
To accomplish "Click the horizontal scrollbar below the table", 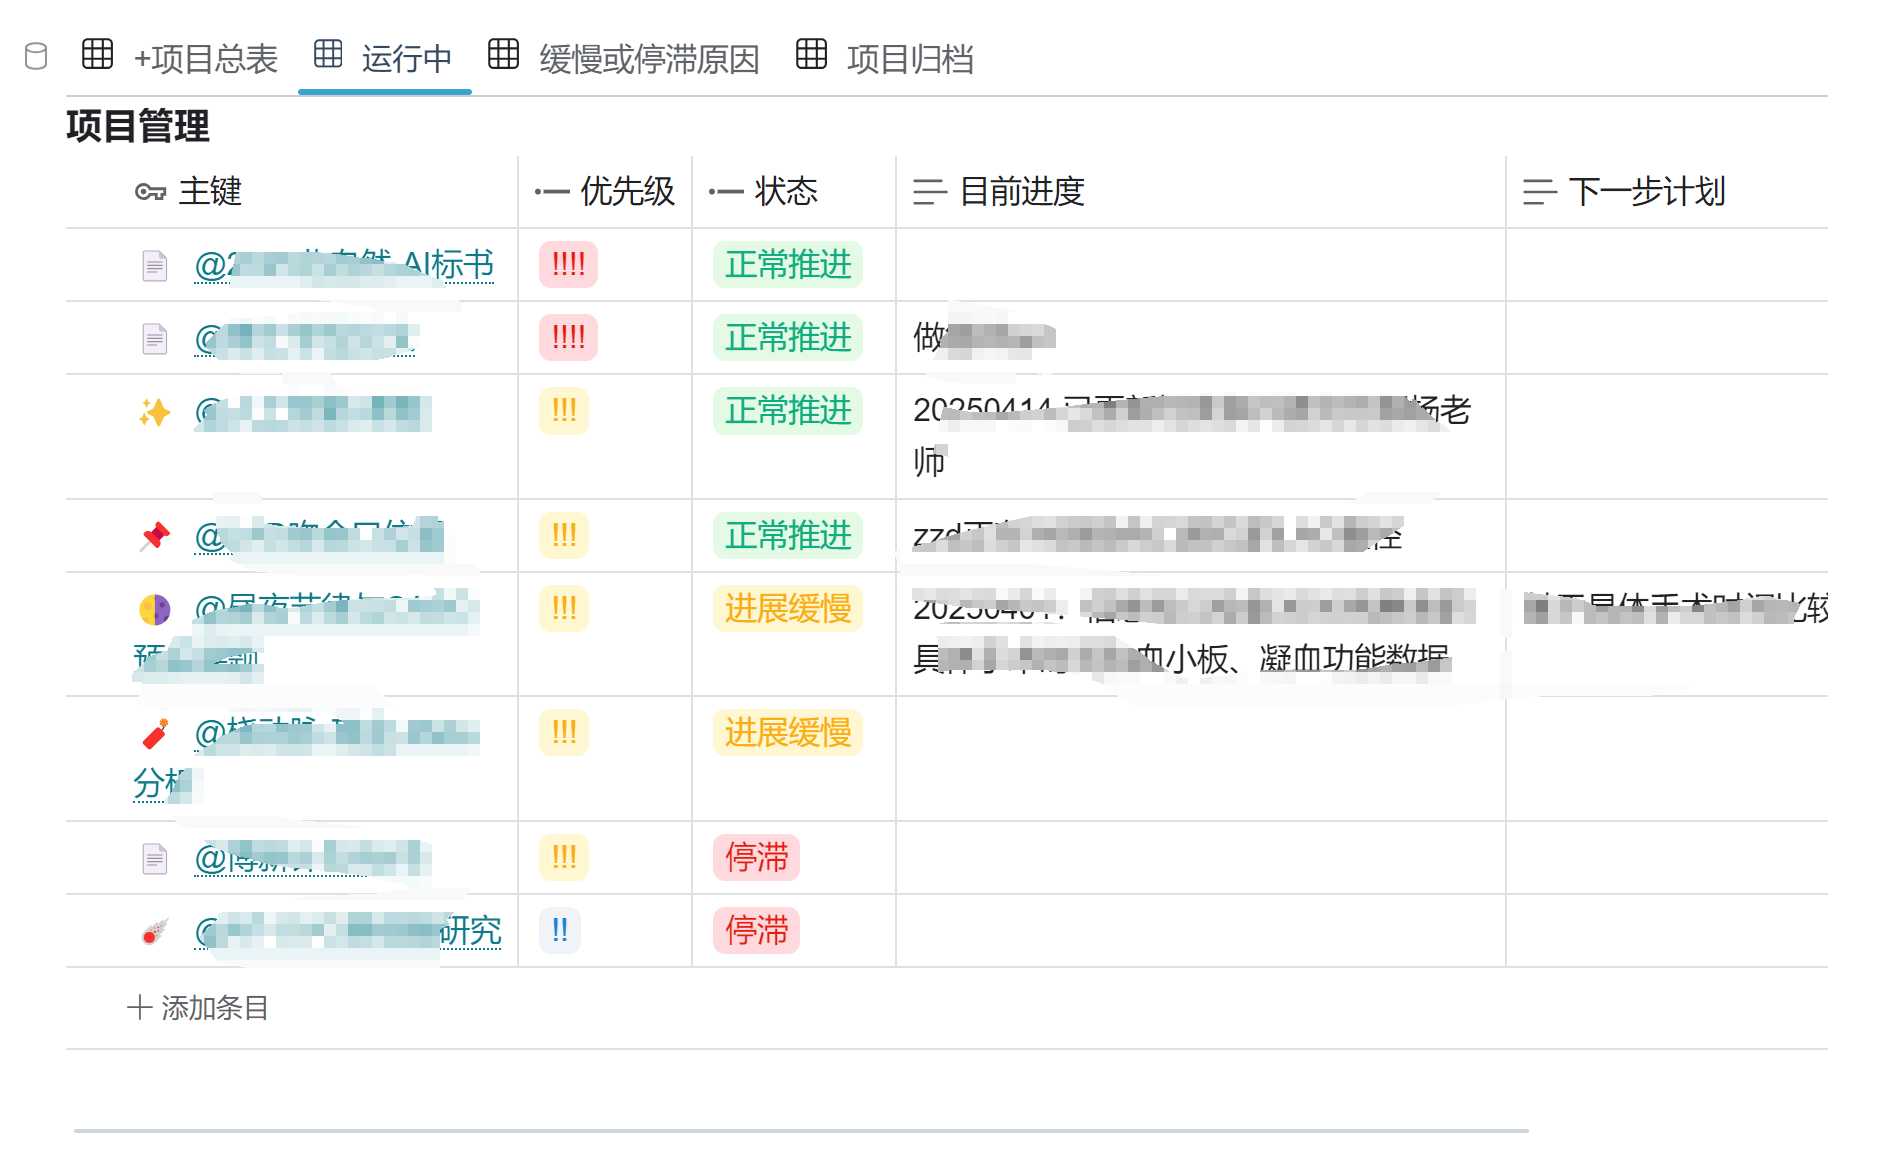I will [x=801, y=1131].
